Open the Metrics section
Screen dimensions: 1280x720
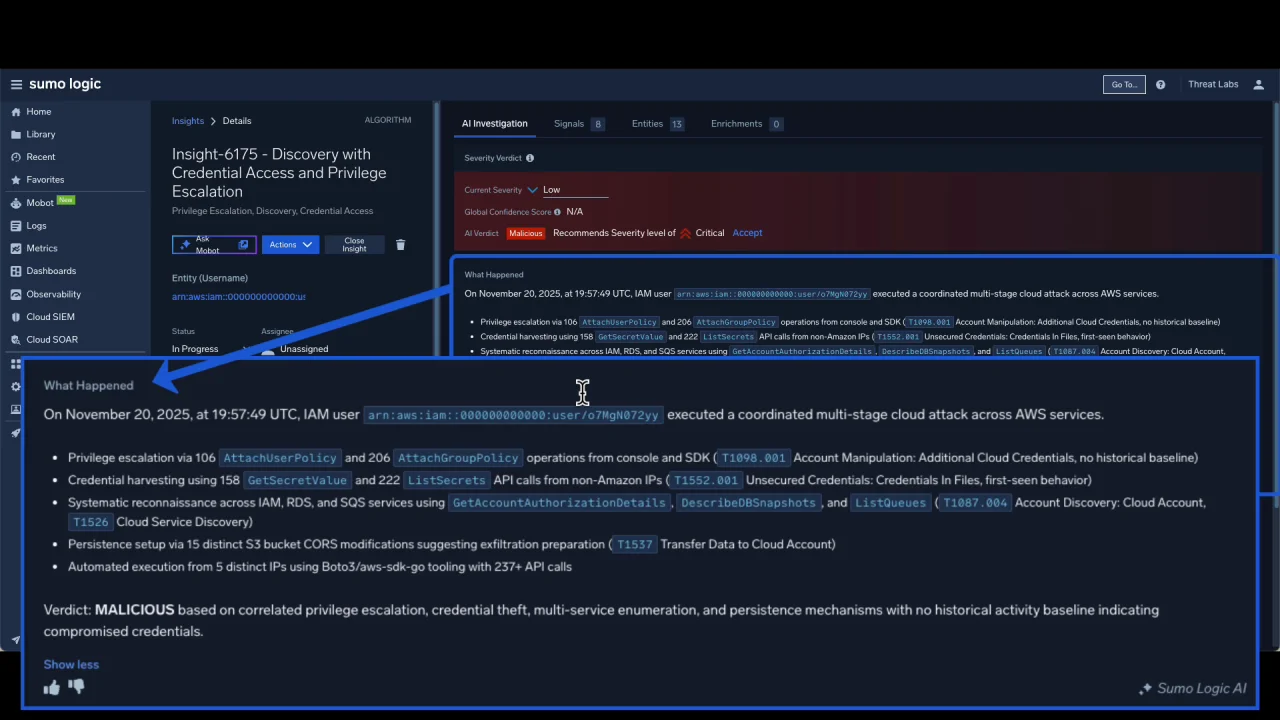click(x=41, y=248)
